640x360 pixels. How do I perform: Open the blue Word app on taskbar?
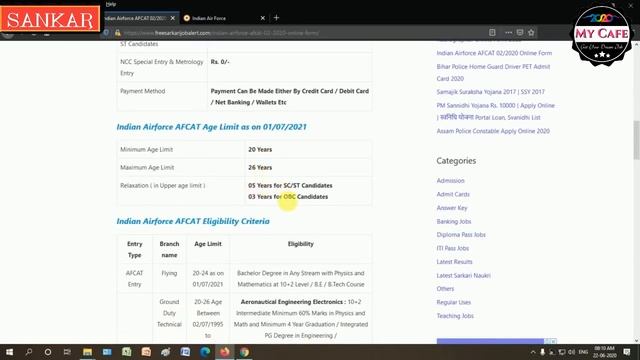[x=185, y=352]
